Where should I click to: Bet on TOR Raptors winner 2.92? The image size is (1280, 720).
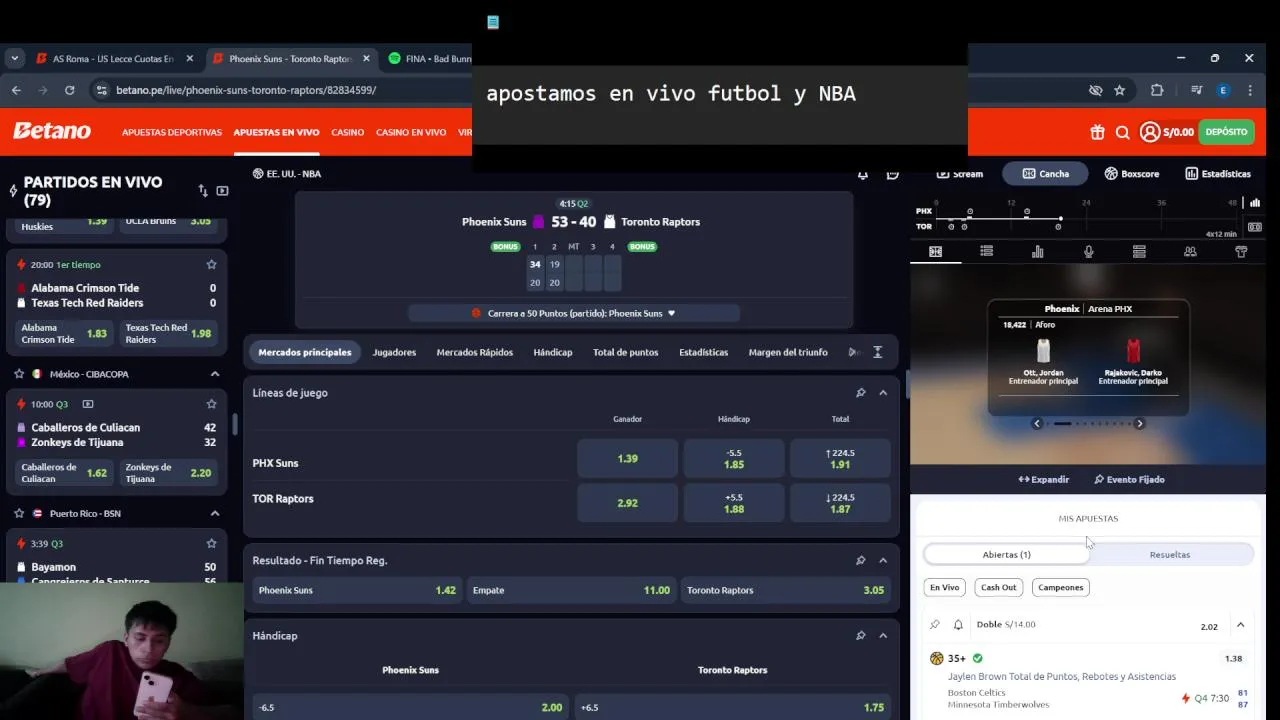[627, 503]
